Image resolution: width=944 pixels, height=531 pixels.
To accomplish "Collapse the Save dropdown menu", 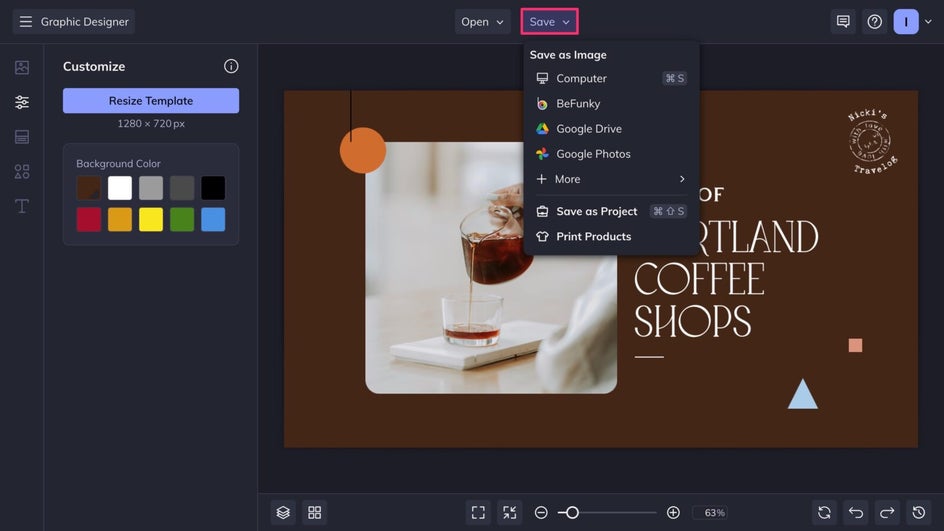I will pyautogui.click(x=549, y=22).
